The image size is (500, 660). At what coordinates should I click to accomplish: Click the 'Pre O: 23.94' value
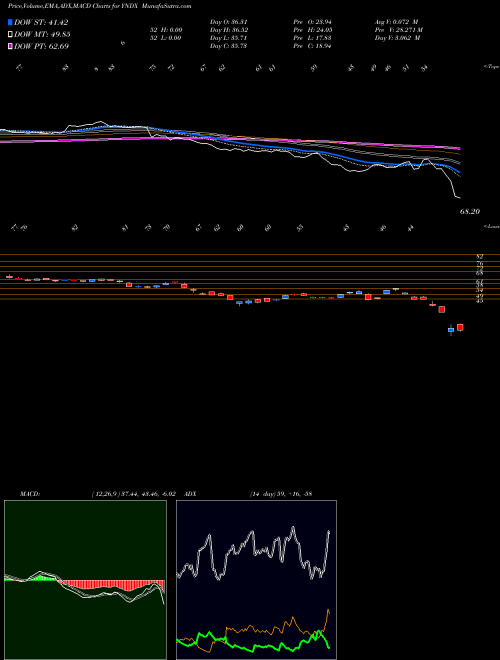click(312, 22)
